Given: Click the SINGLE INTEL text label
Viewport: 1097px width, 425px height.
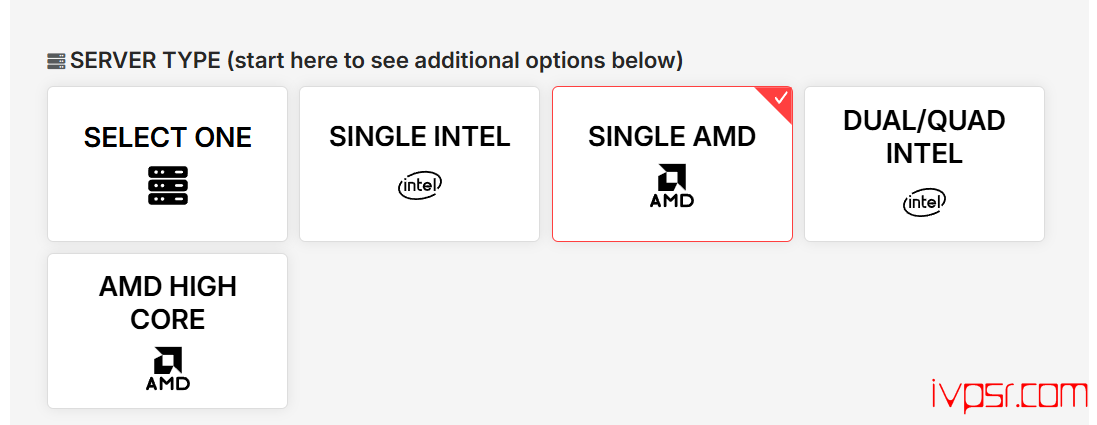Looking at the screenshot, I should (420, 137).
